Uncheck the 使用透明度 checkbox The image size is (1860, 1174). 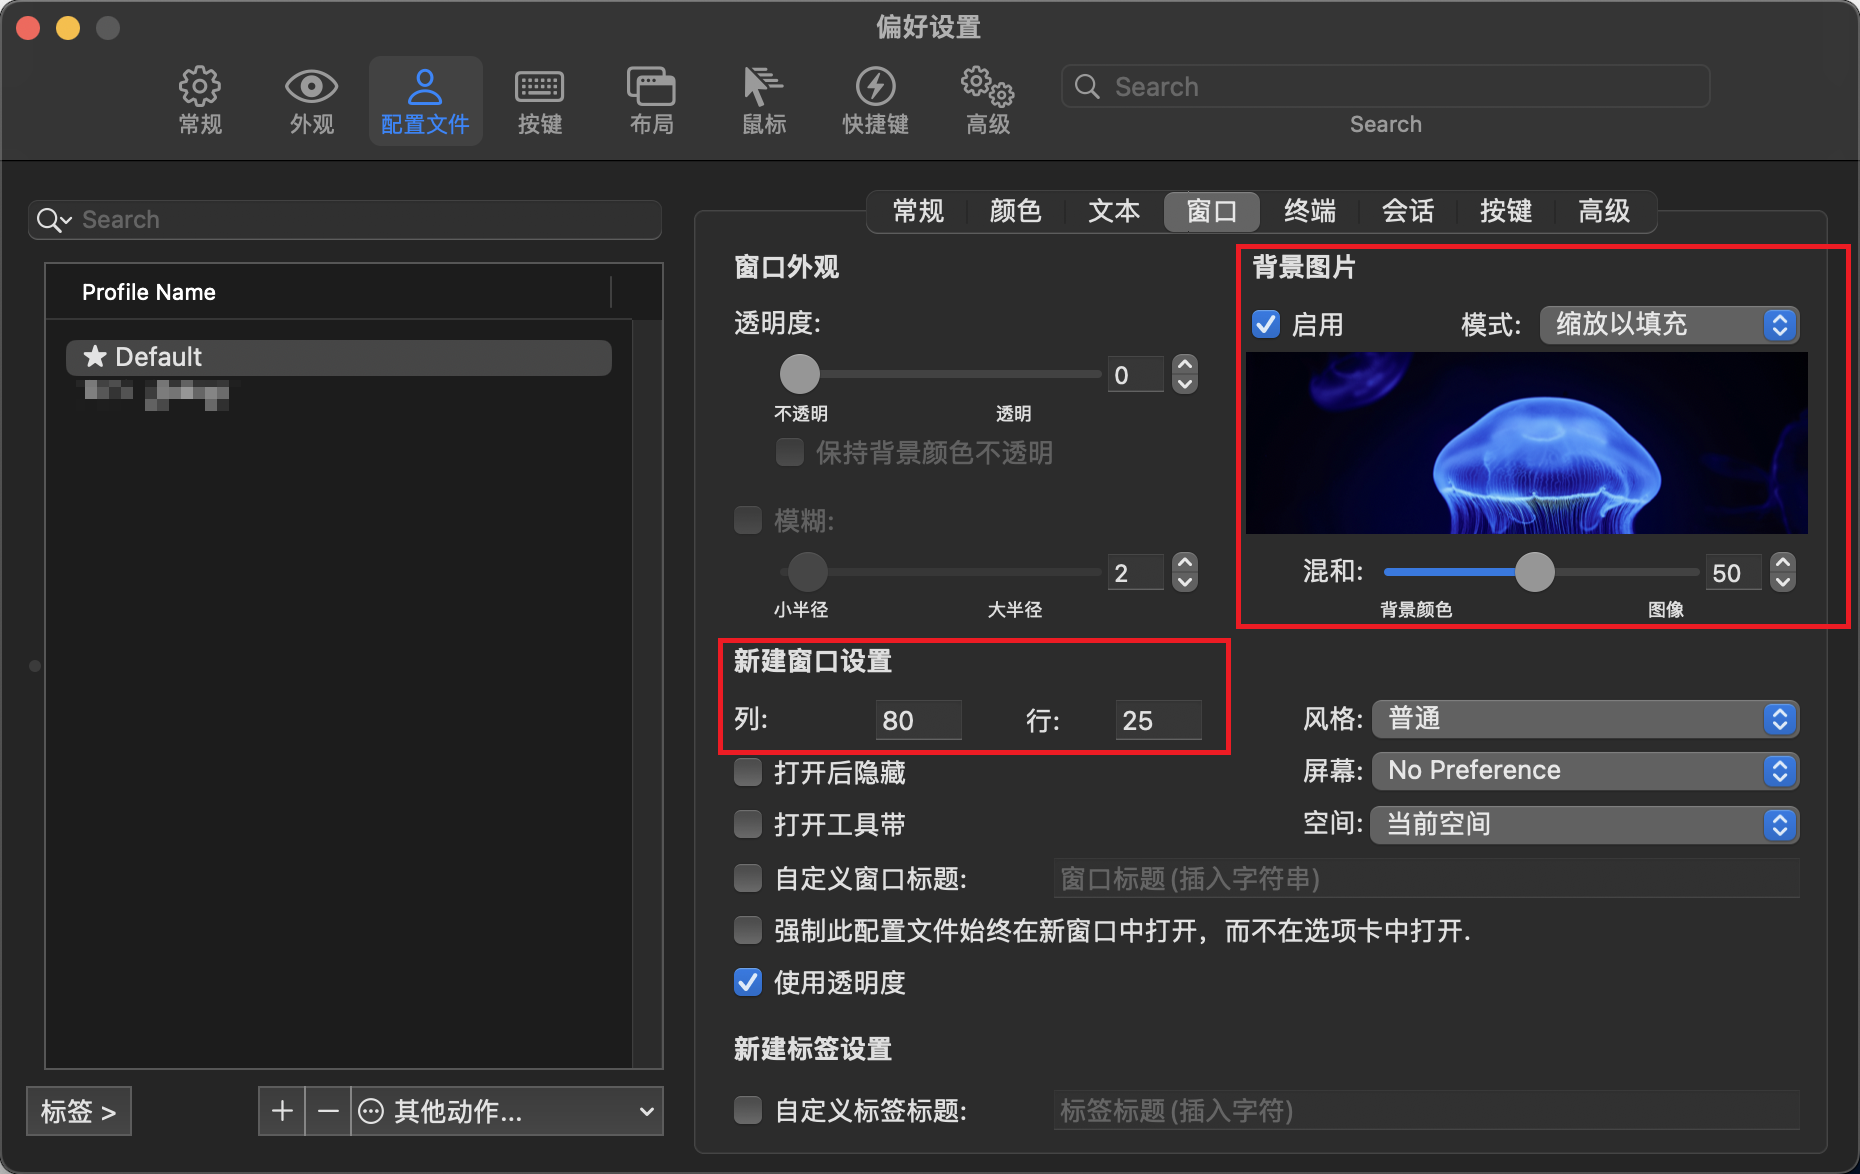(x=748, y=982)
